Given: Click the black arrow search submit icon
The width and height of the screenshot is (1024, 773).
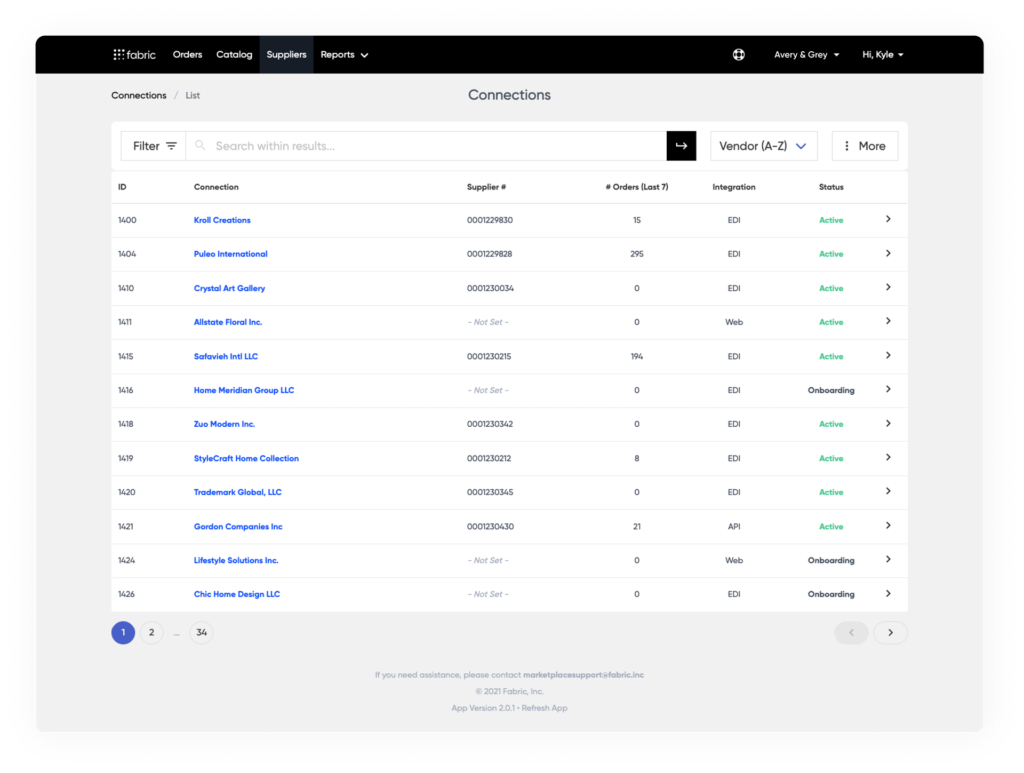Looking at the screenshot, I should point(681,145).
